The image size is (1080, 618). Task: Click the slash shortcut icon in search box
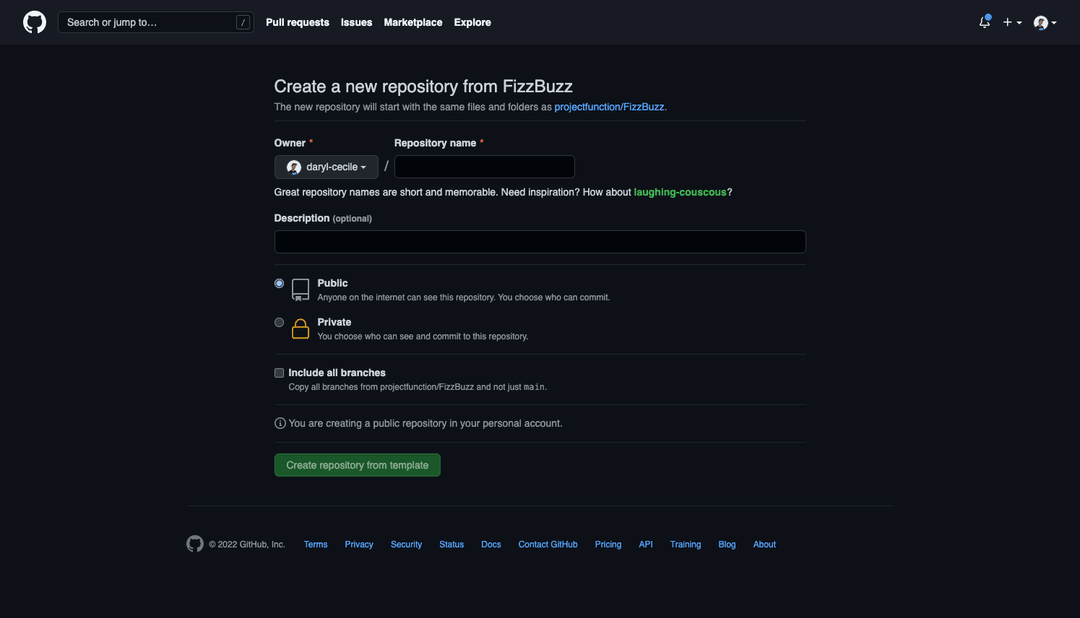(242, 22)
